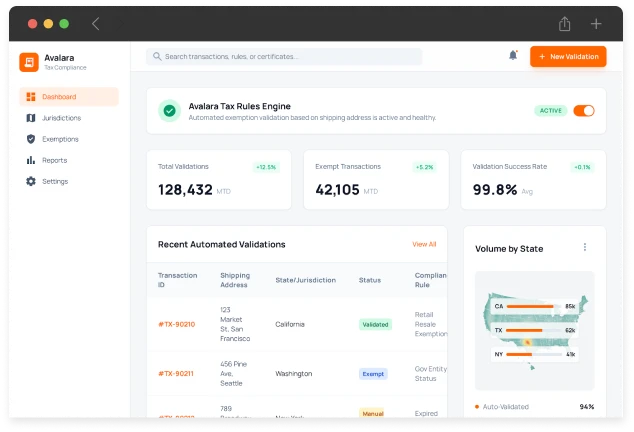
Task: Click the Settings gear icon
Action: (31, 181)
